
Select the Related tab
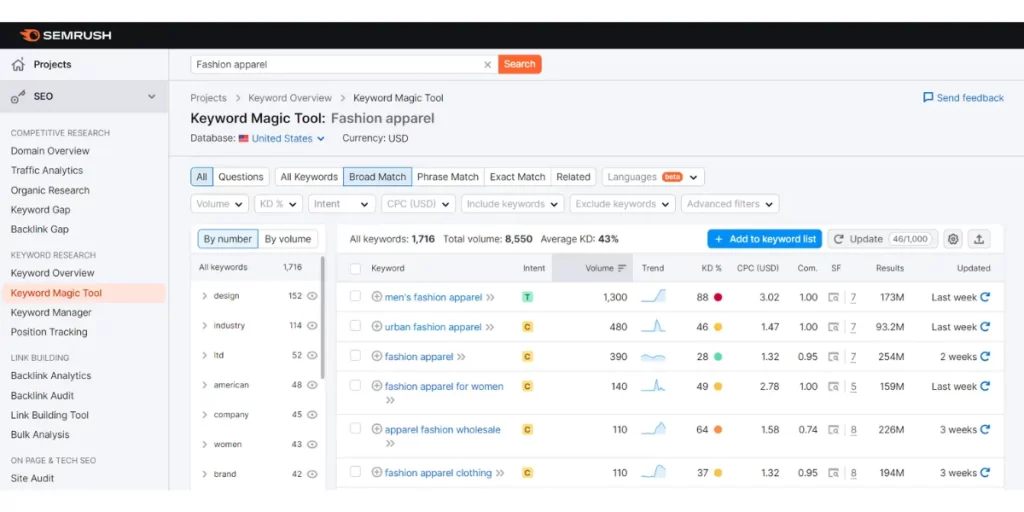573,177
